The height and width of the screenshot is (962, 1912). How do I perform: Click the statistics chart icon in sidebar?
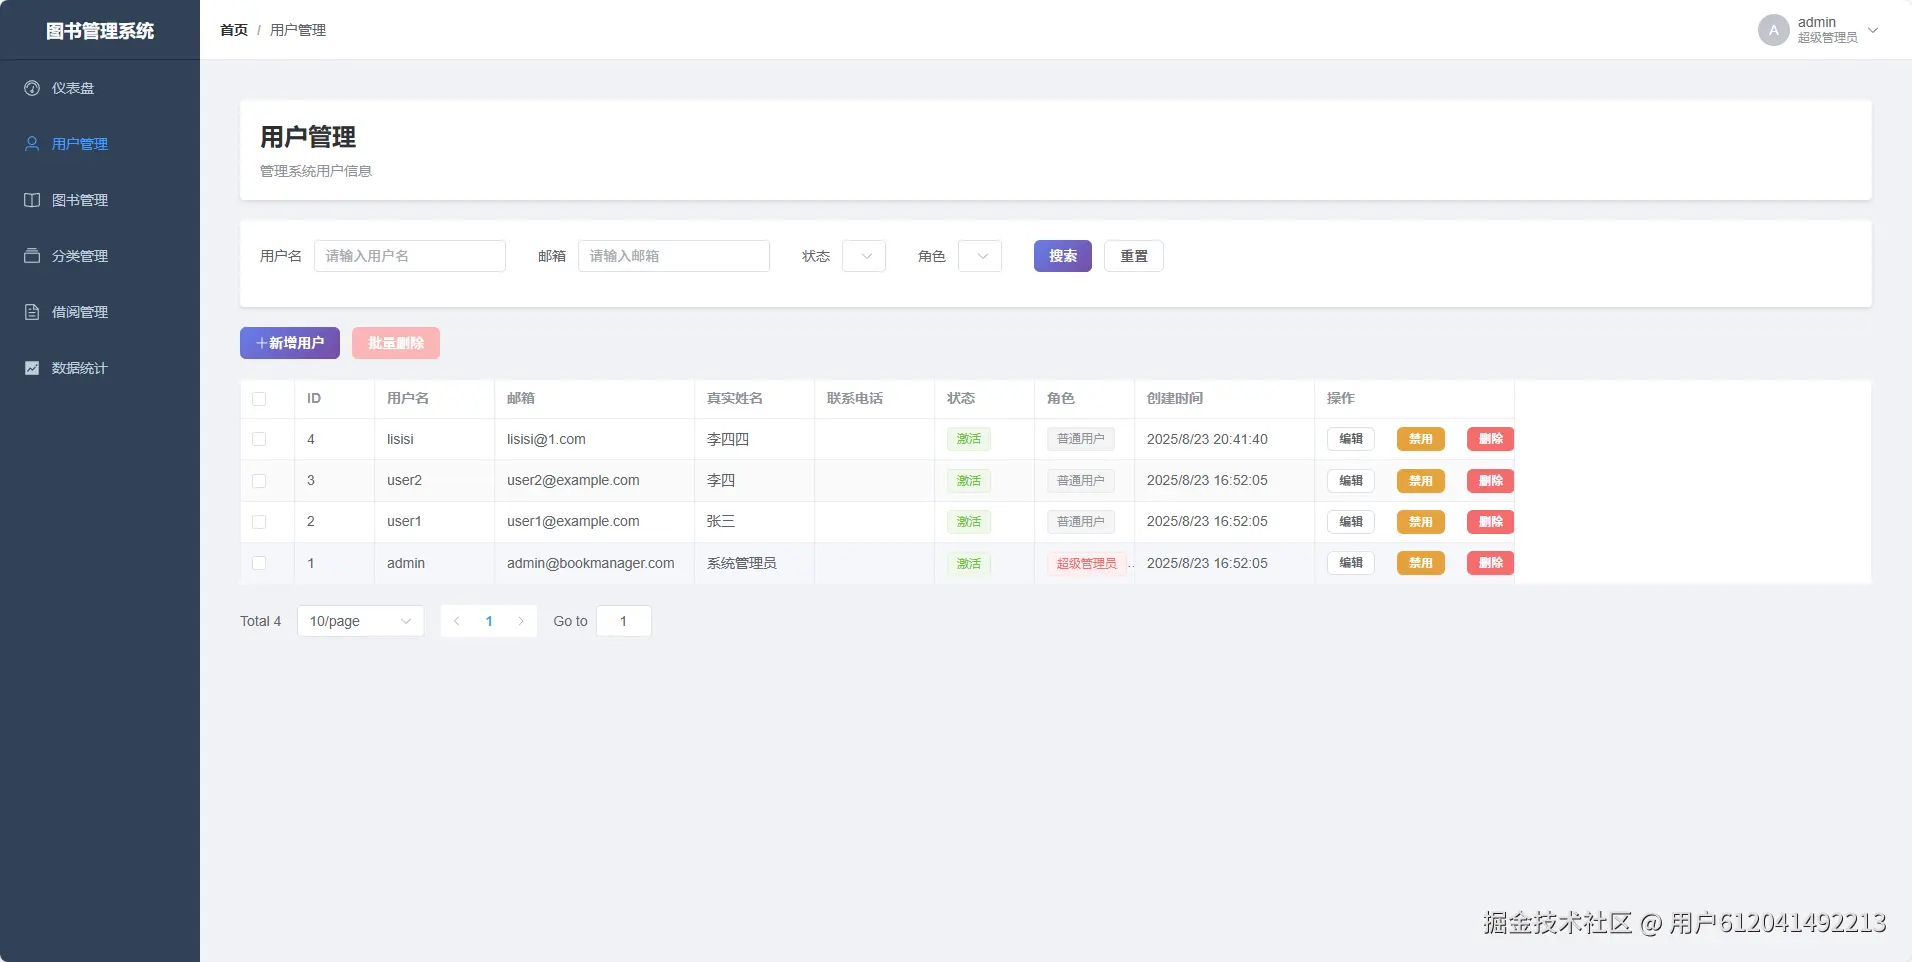pyautogui.click(x=32, y=368)
